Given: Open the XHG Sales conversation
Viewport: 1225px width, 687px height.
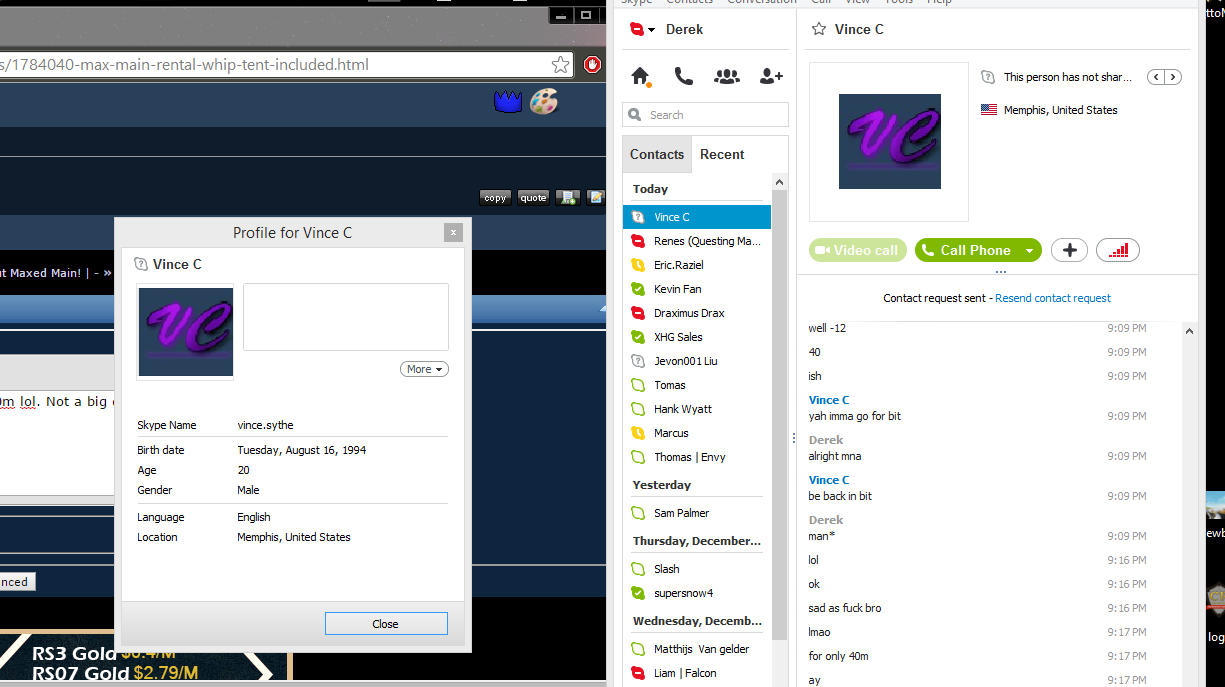Looking at the screenshot, I should coord(697,337).
